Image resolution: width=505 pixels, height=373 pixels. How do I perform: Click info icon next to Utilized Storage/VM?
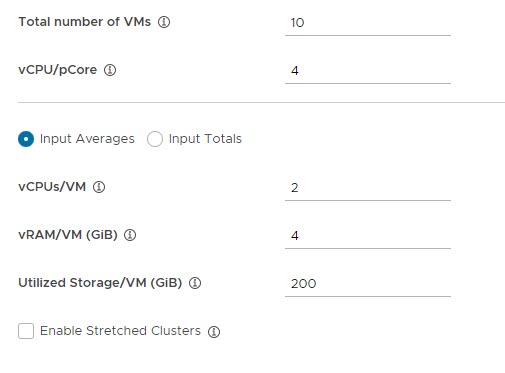point(195,283)
